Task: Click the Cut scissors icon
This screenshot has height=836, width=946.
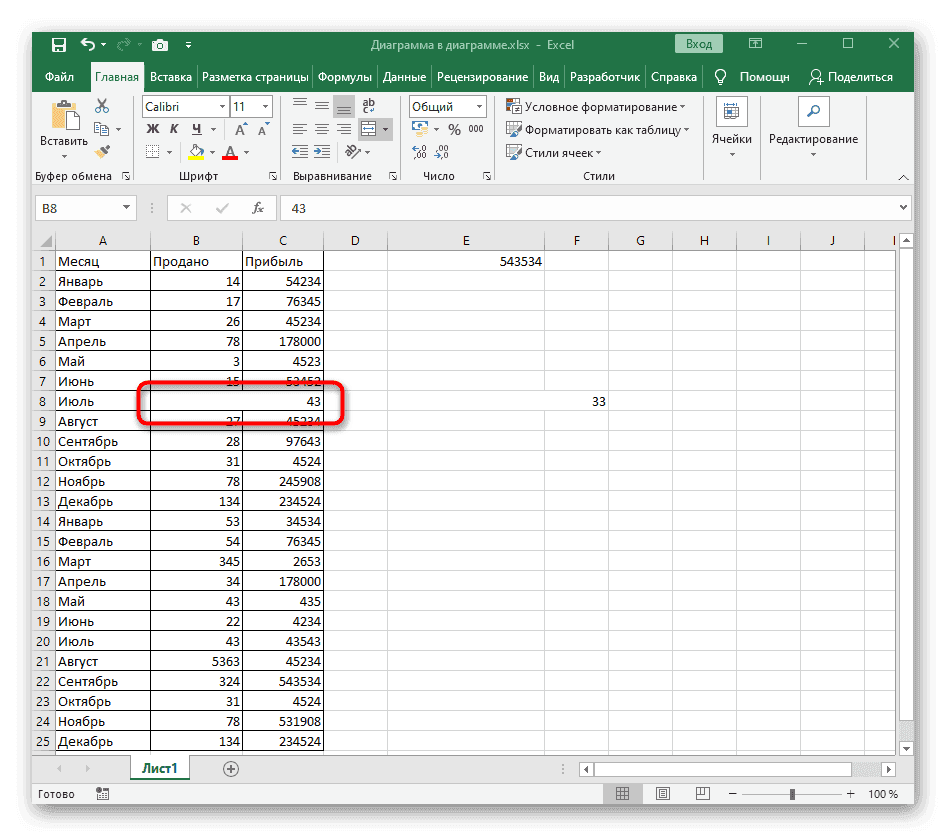Action: (102, 106)
